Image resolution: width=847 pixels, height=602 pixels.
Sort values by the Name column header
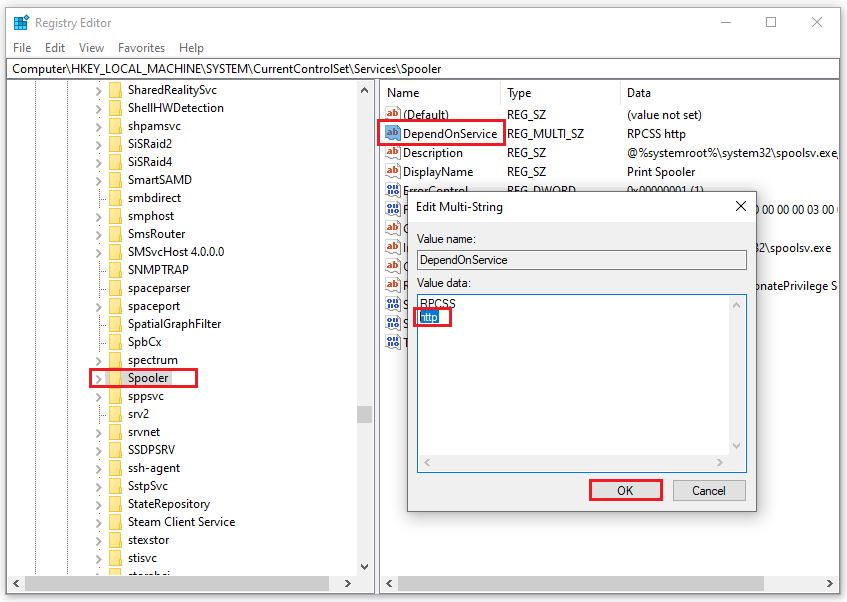[441, 93]
